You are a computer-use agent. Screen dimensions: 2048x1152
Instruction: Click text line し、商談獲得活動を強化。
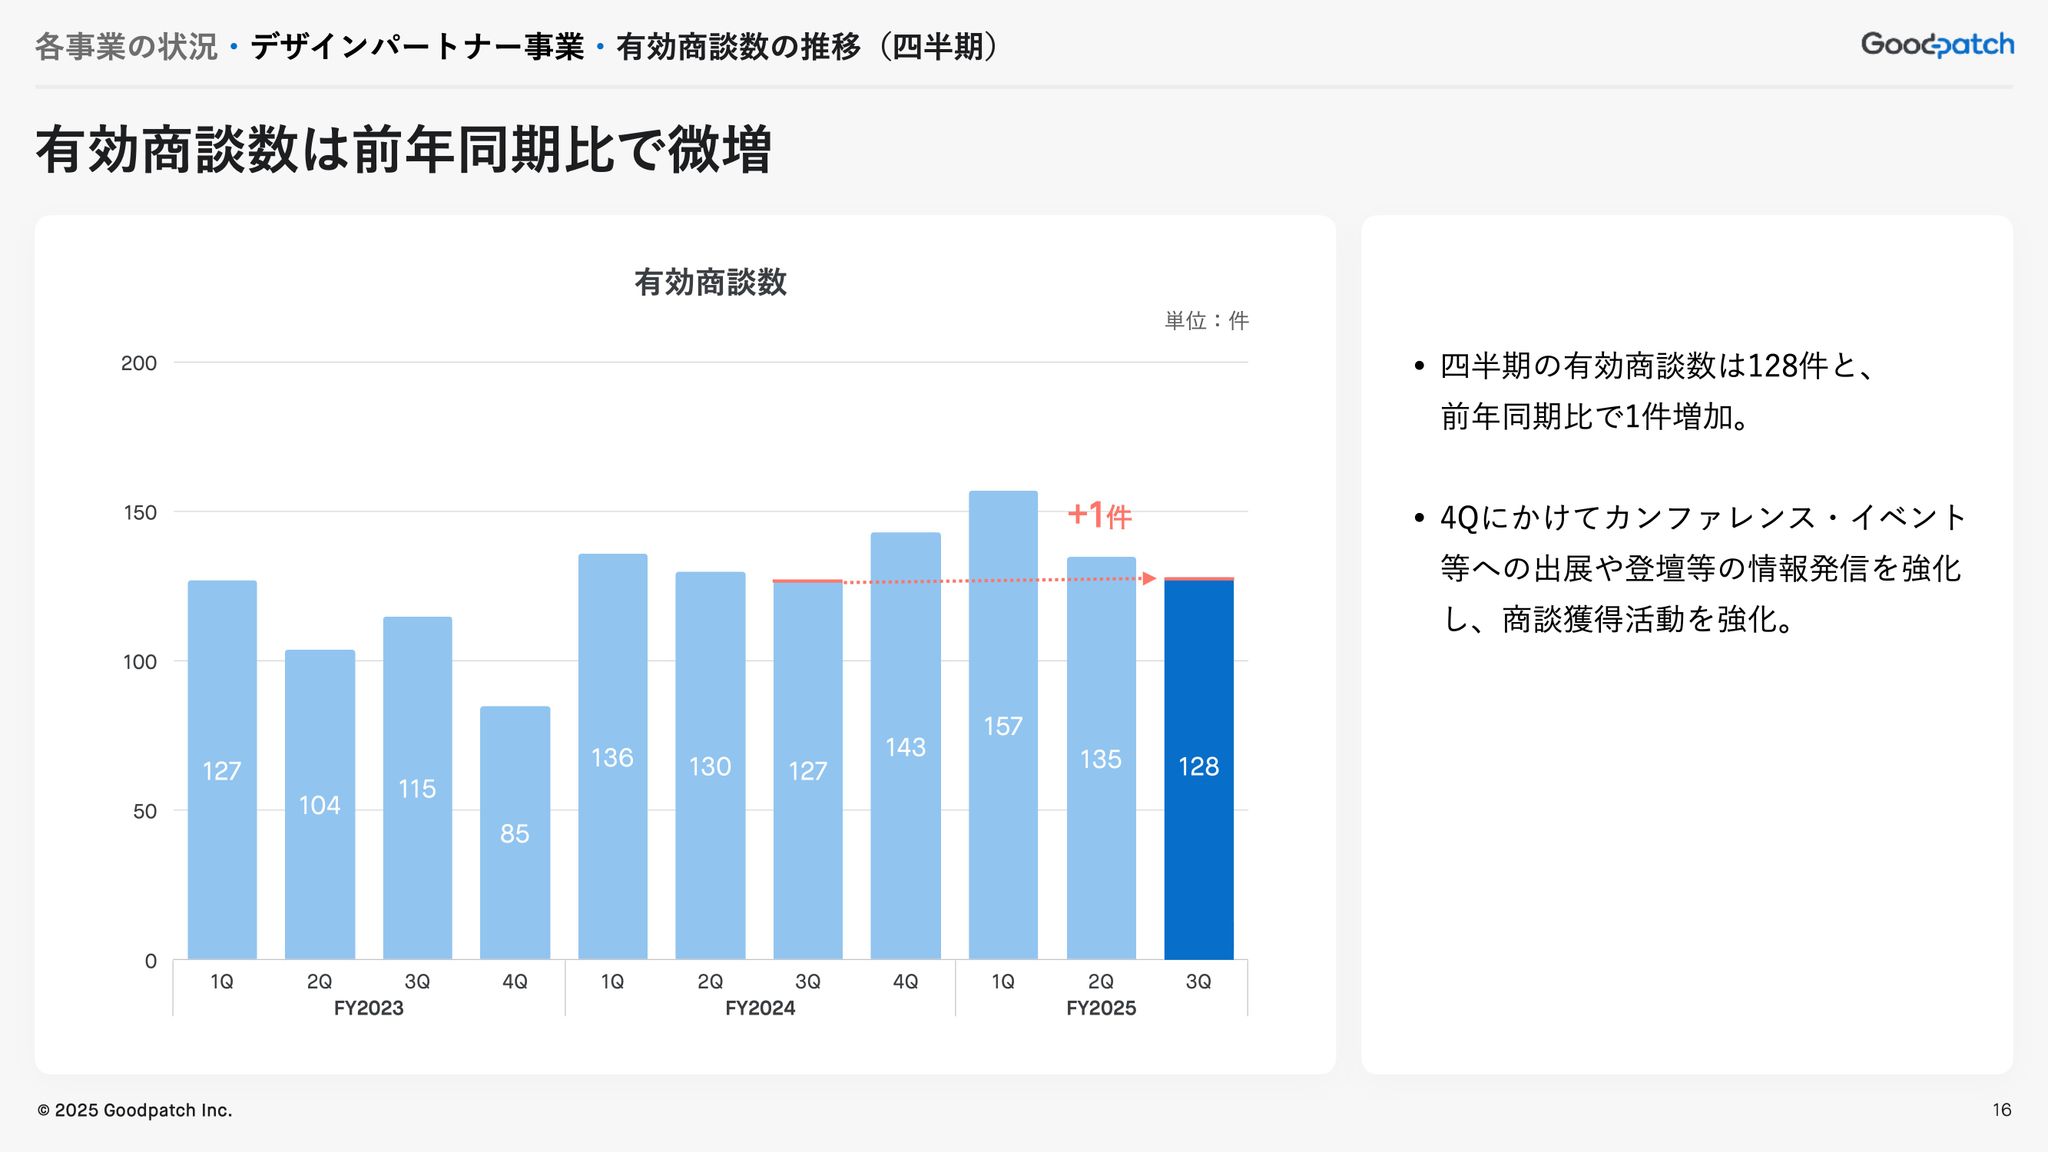tap(1619, 619)
